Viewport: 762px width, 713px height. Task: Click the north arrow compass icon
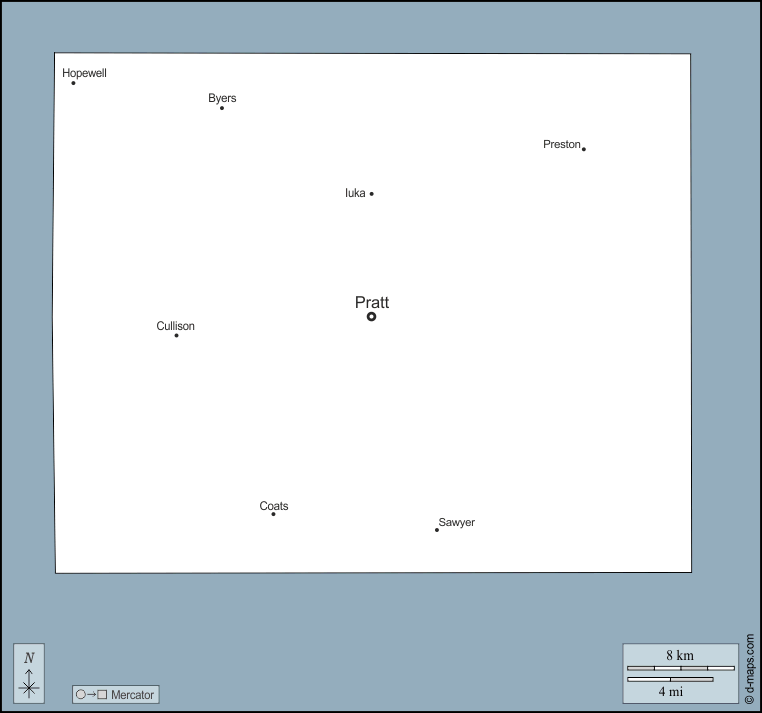tap(29, 672)
